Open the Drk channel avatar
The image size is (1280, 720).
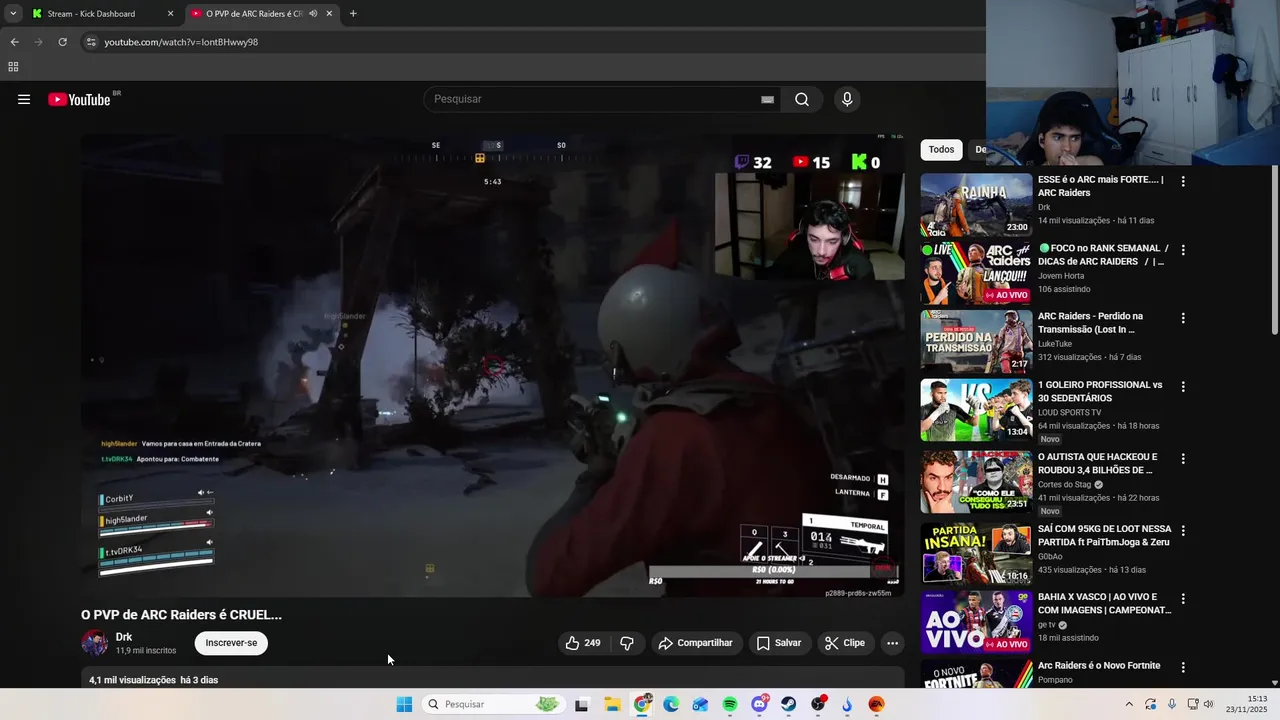pos(95,643)
